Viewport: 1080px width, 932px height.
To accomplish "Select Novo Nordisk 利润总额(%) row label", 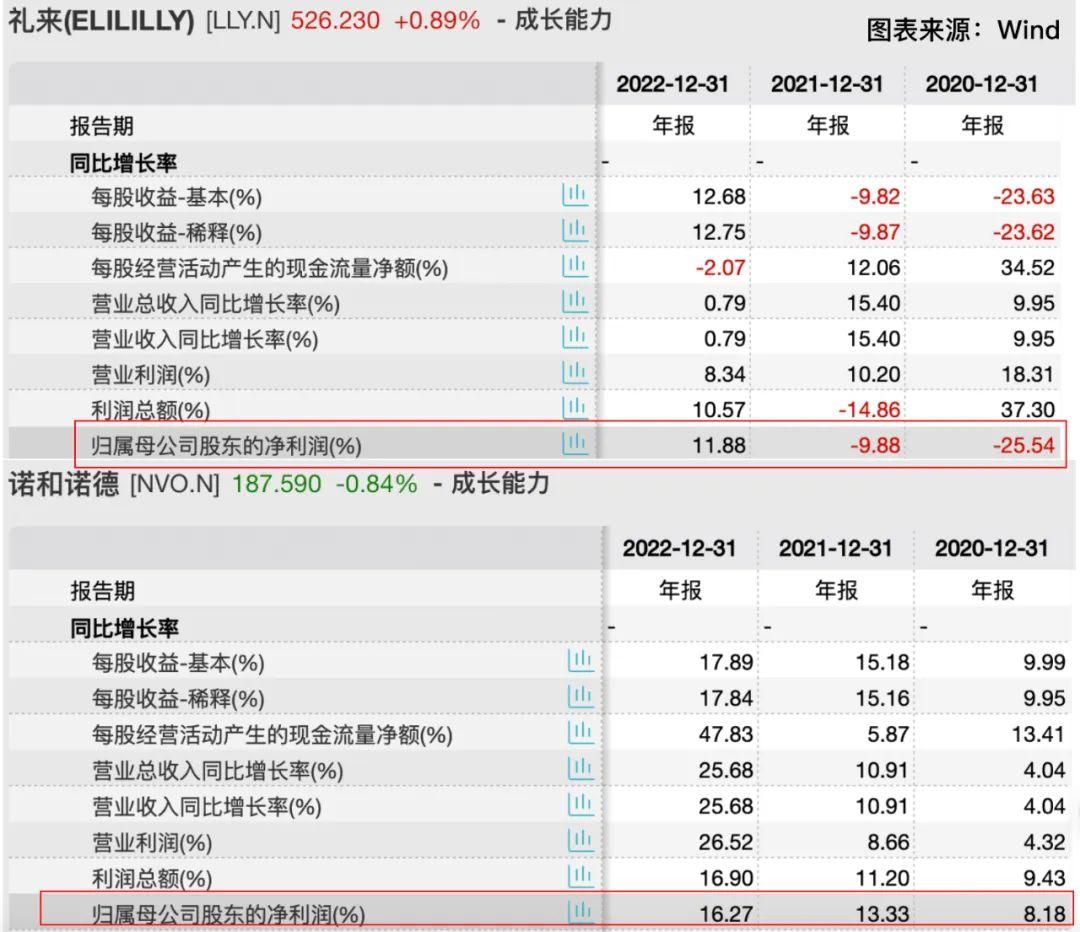I will [x=152, y=878].
